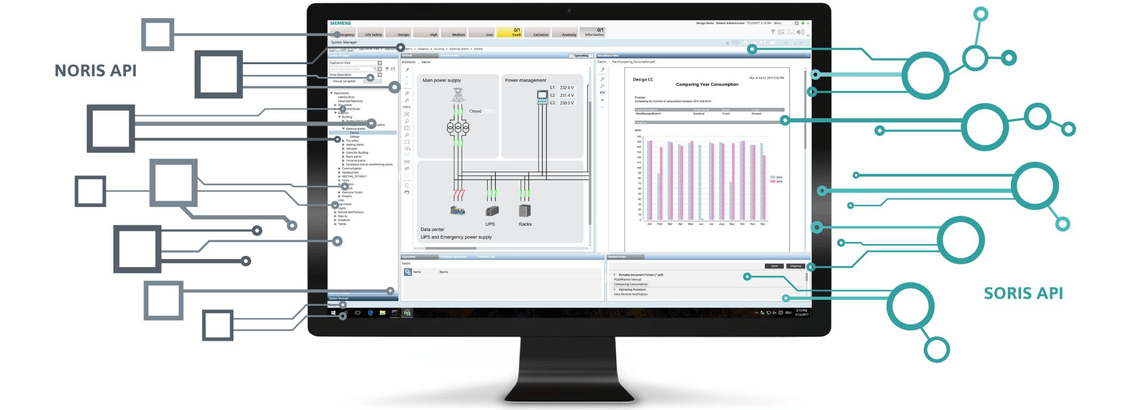Click Task View icon on taskbar
The width and height of the screenshot is (1125, 410).
(357, 313)
